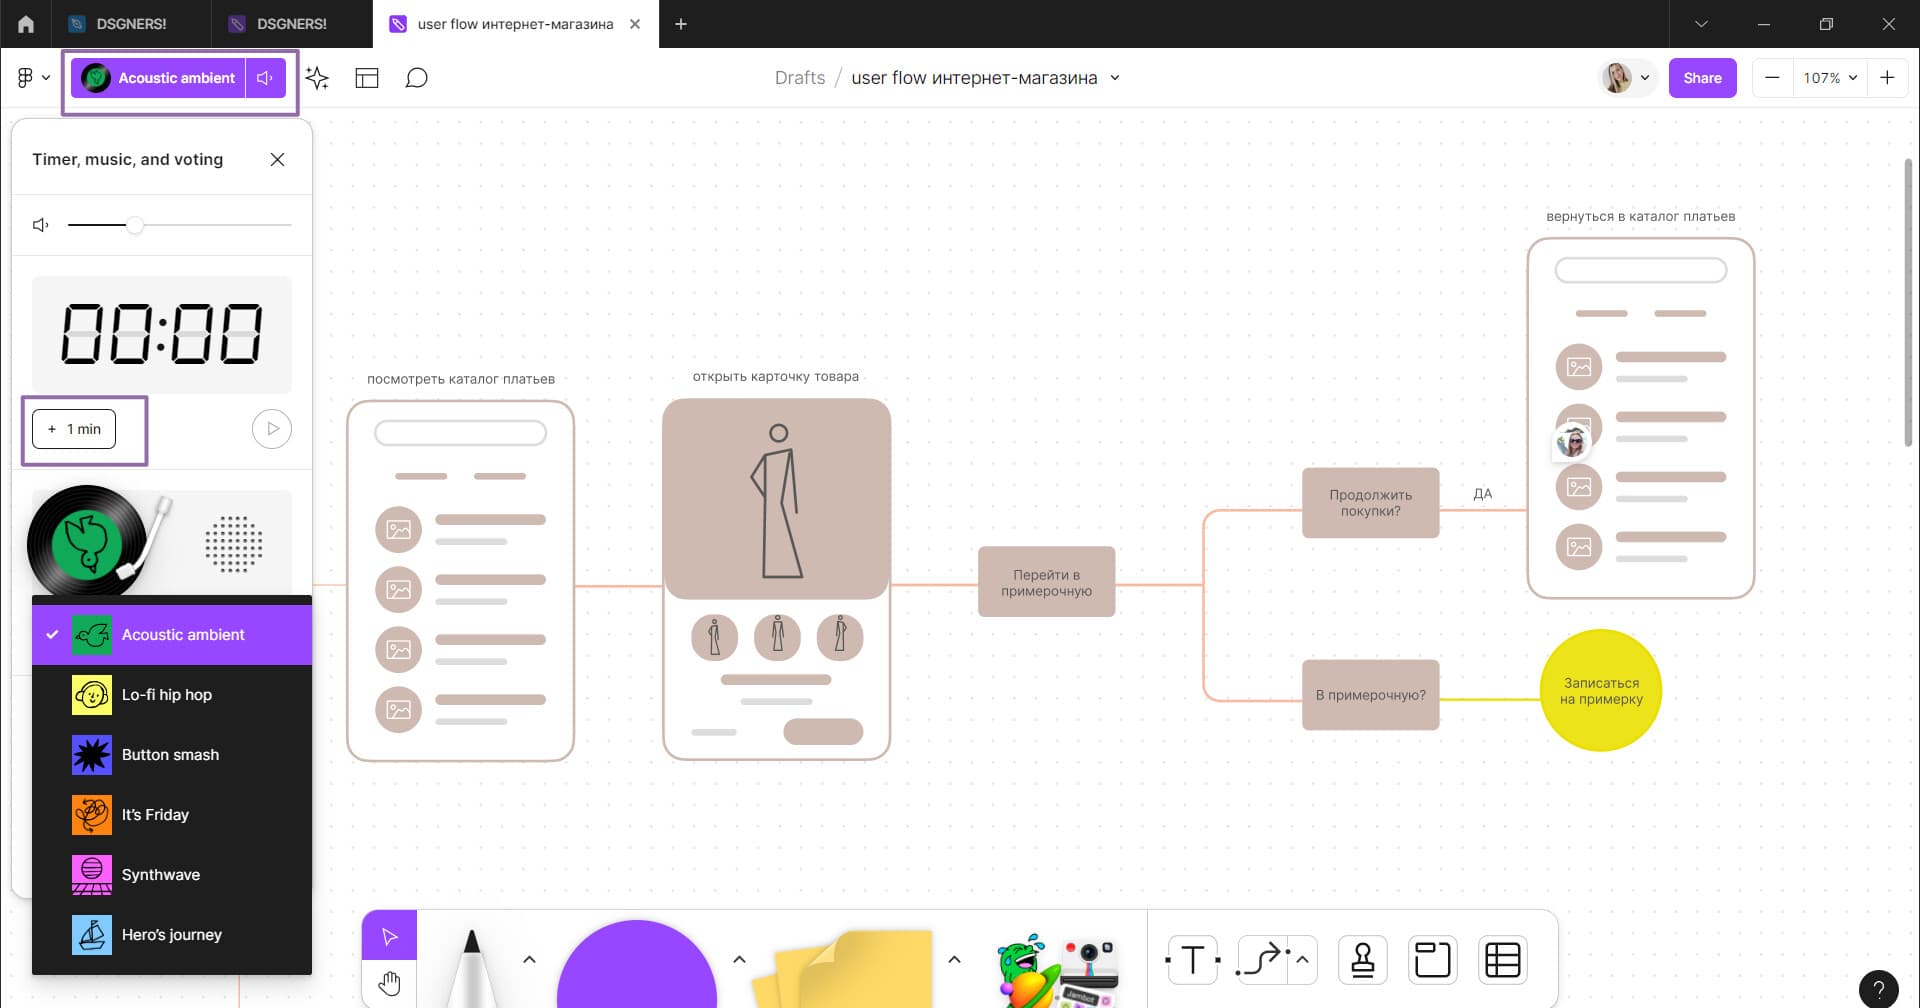The width and height of the screenshot is (1920, 1008).
Task: Select the Move cursor tool
Action: (x=389, y=936)
